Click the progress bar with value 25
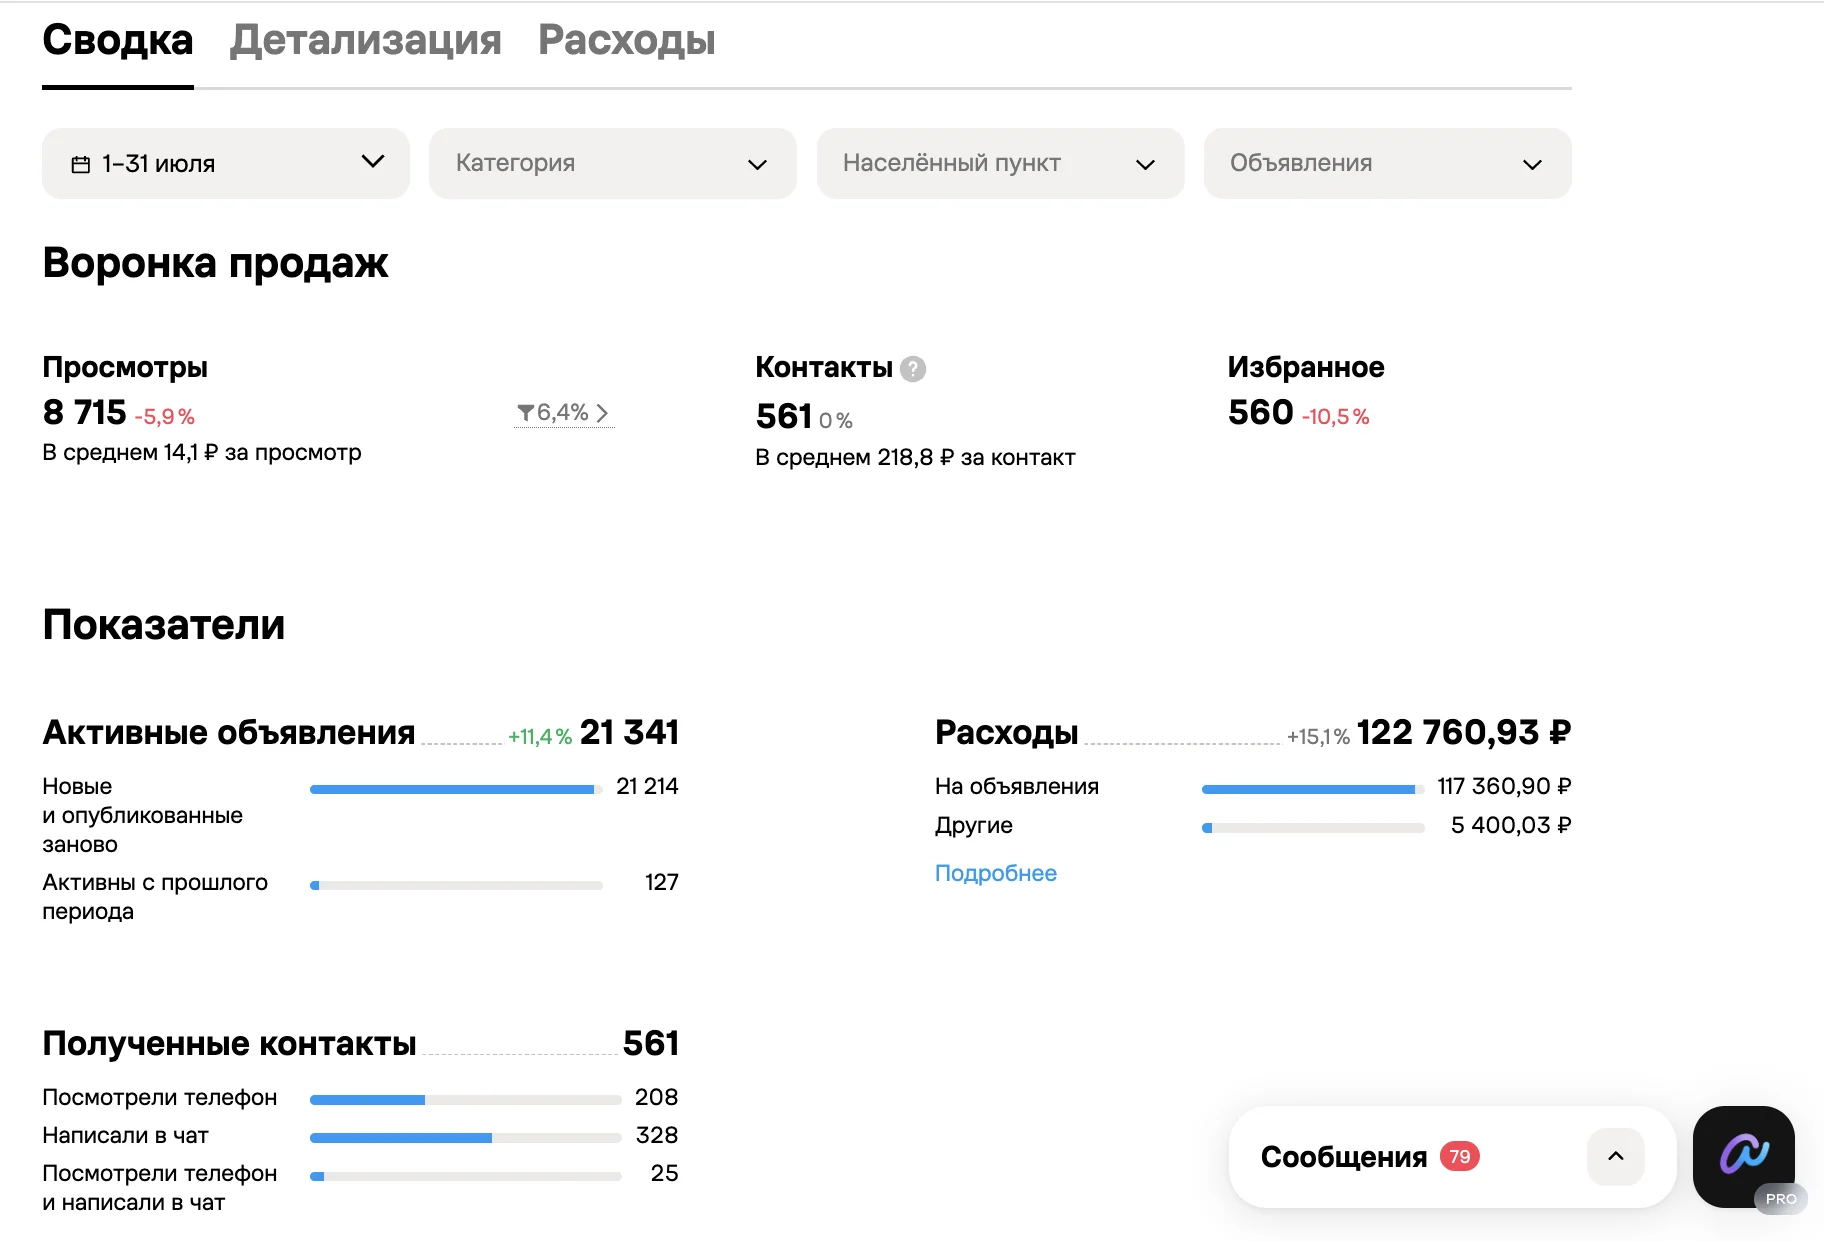Image resolution: width=1824 pixels, height=1241 pixels. point(466,1177)
